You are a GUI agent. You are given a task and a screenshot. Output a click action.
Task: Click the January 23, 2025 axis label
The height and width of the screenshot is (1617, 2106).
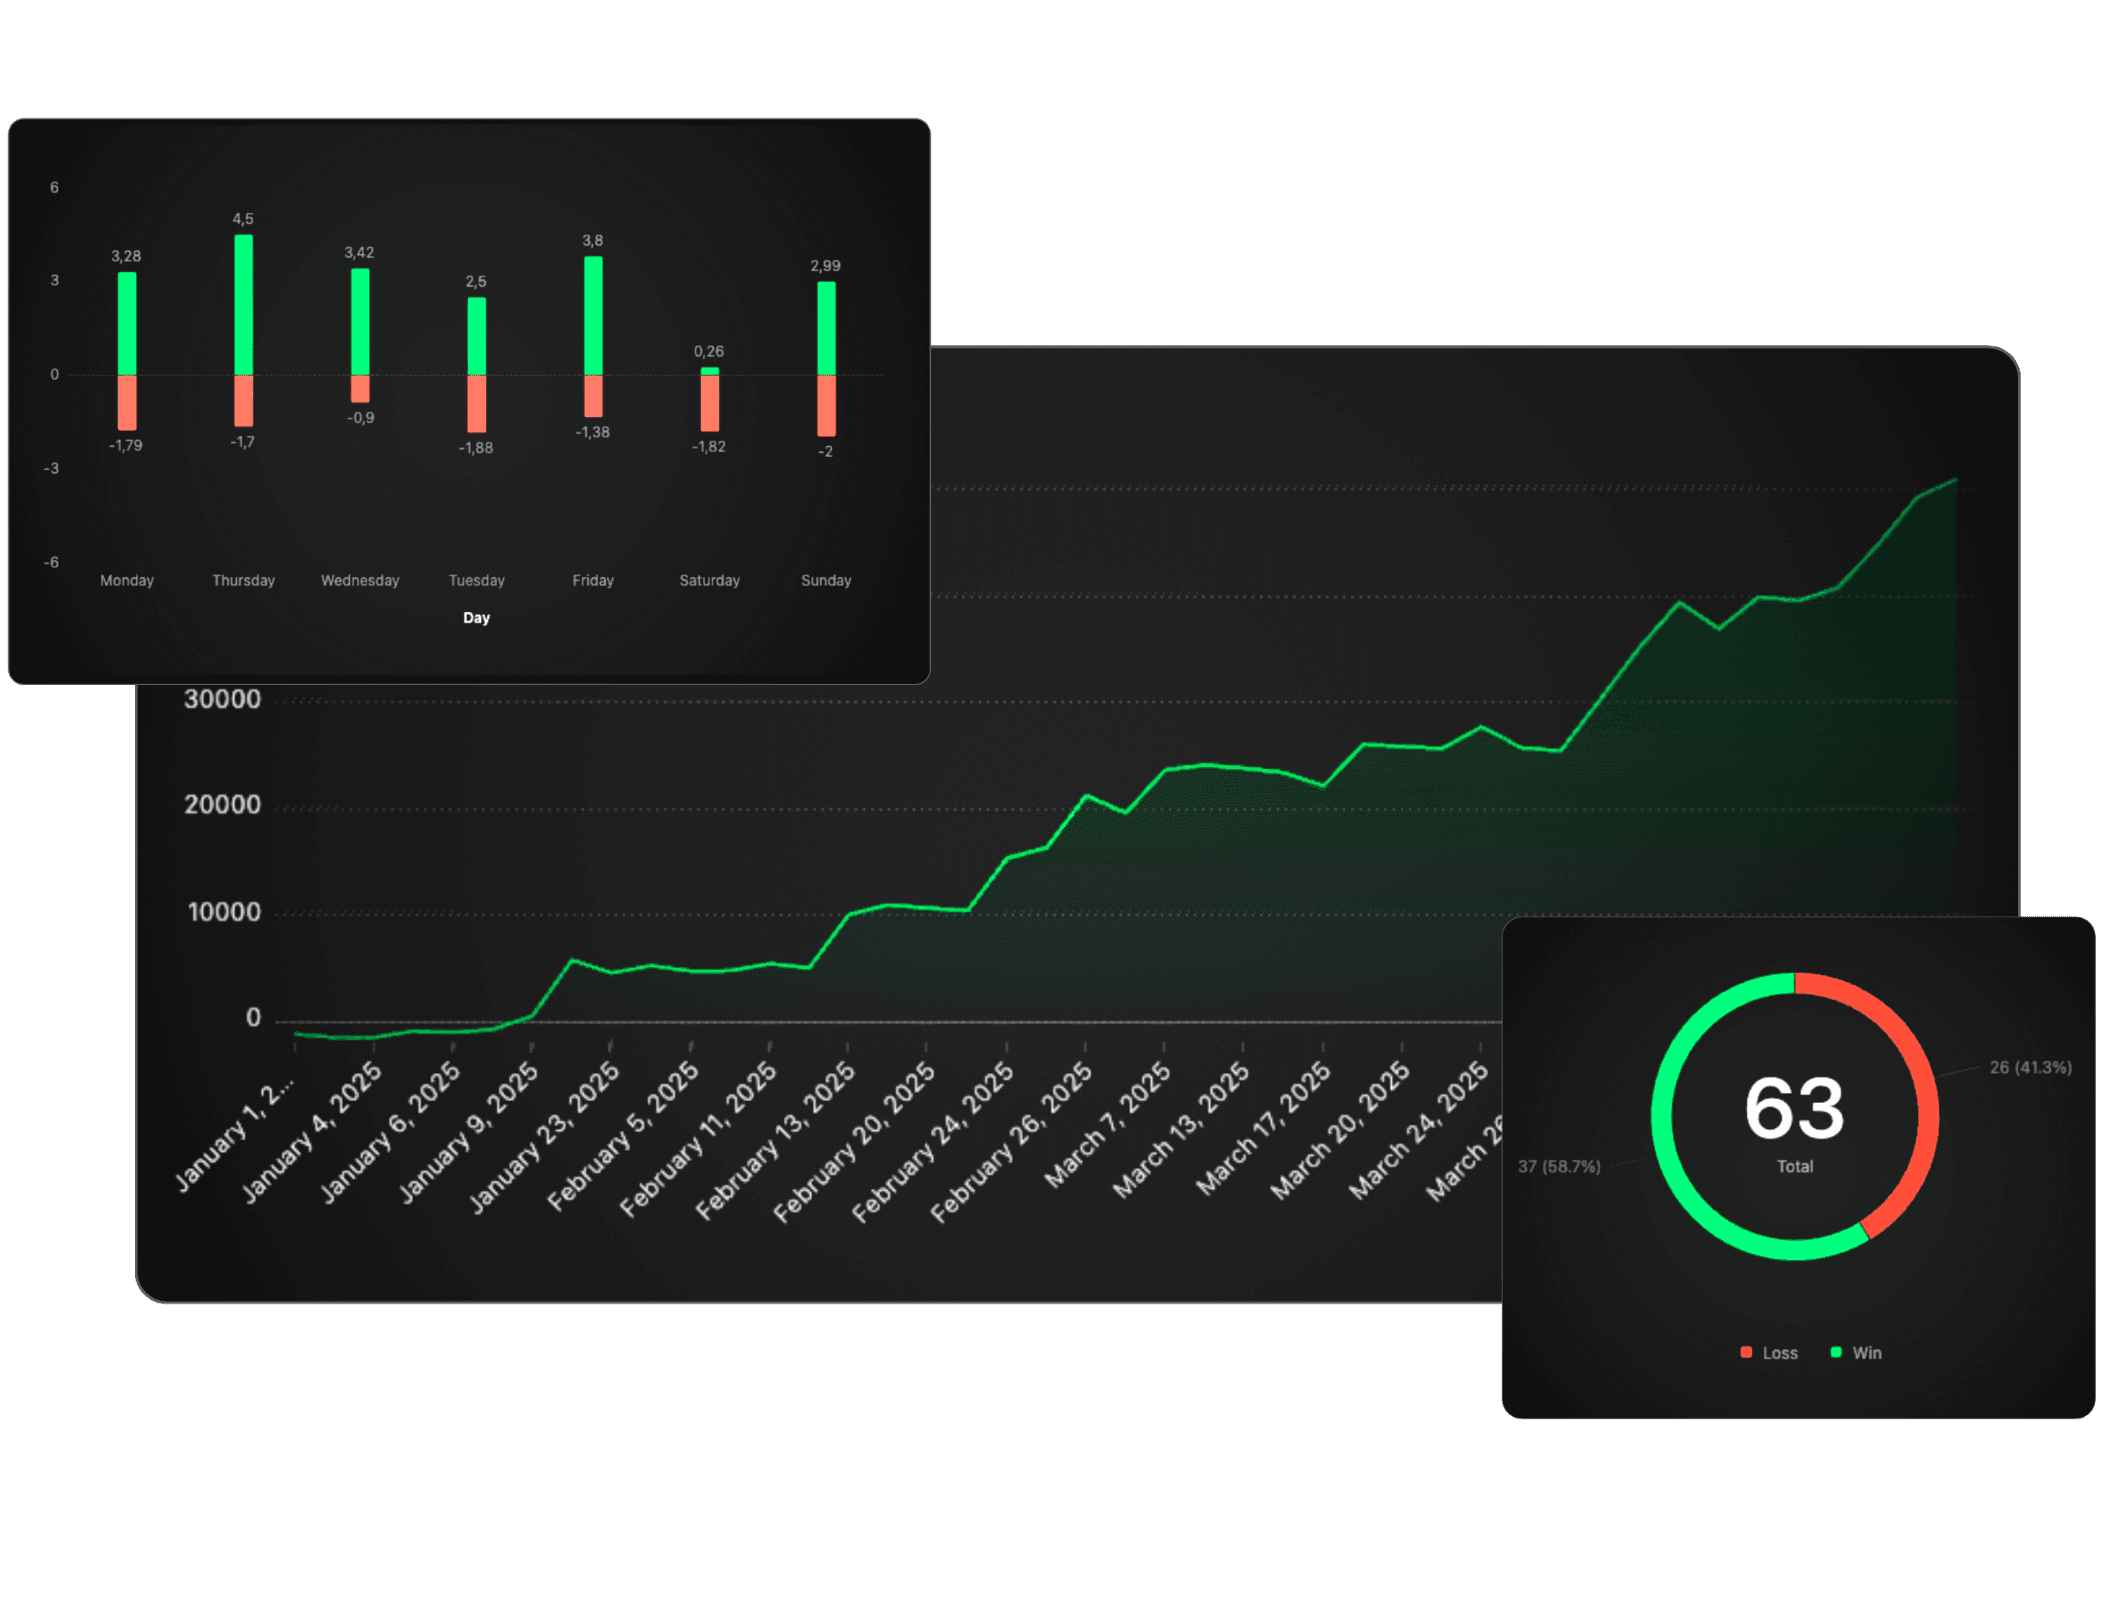point(547,1136)
